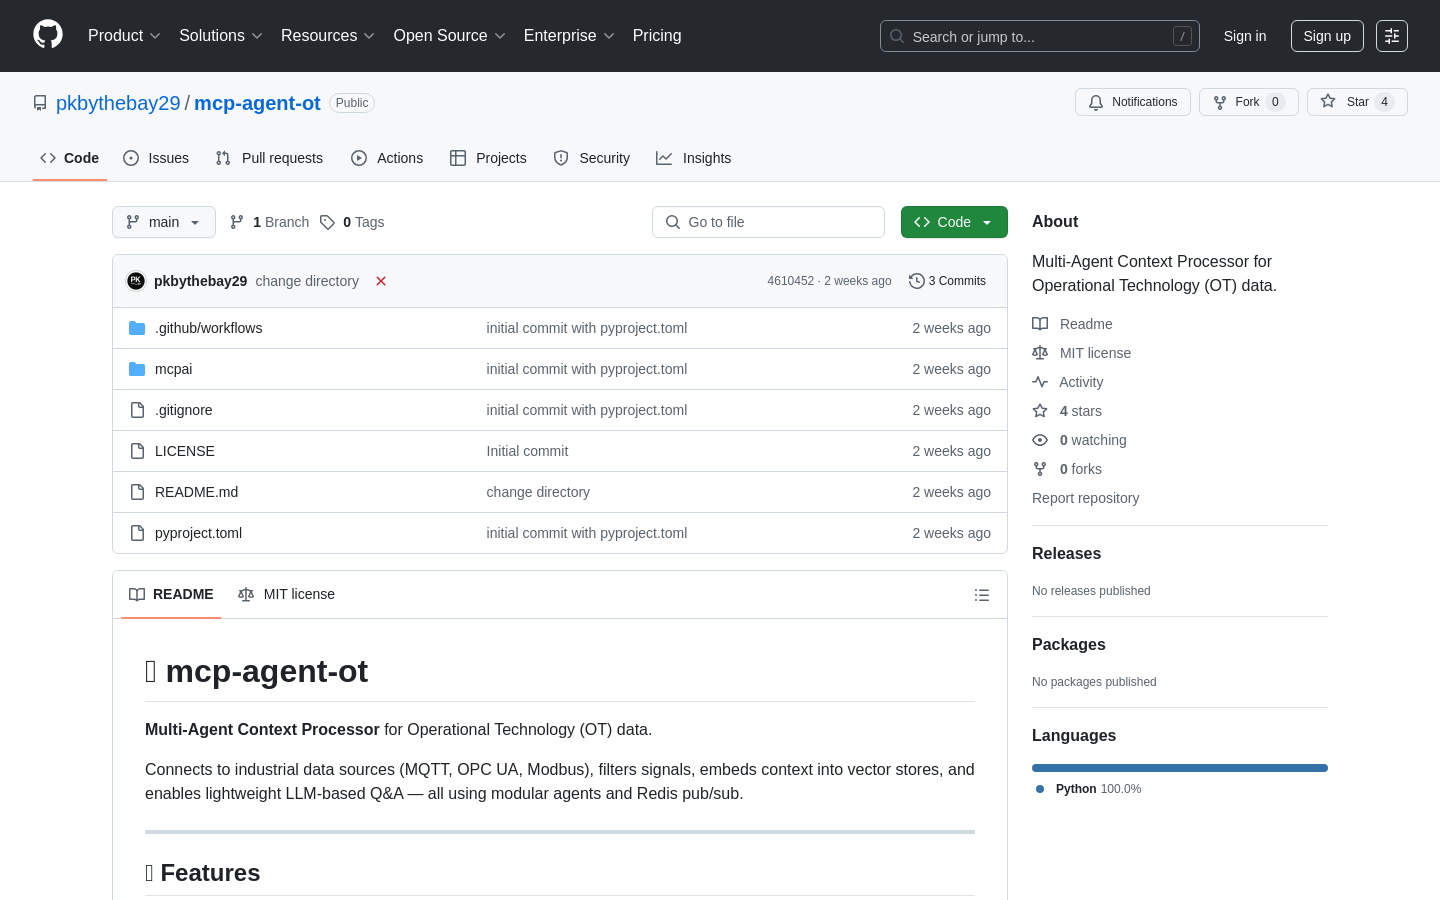Click the Sign up button
Viewport: 1440px width, 900px height.
pos(1327,36)
